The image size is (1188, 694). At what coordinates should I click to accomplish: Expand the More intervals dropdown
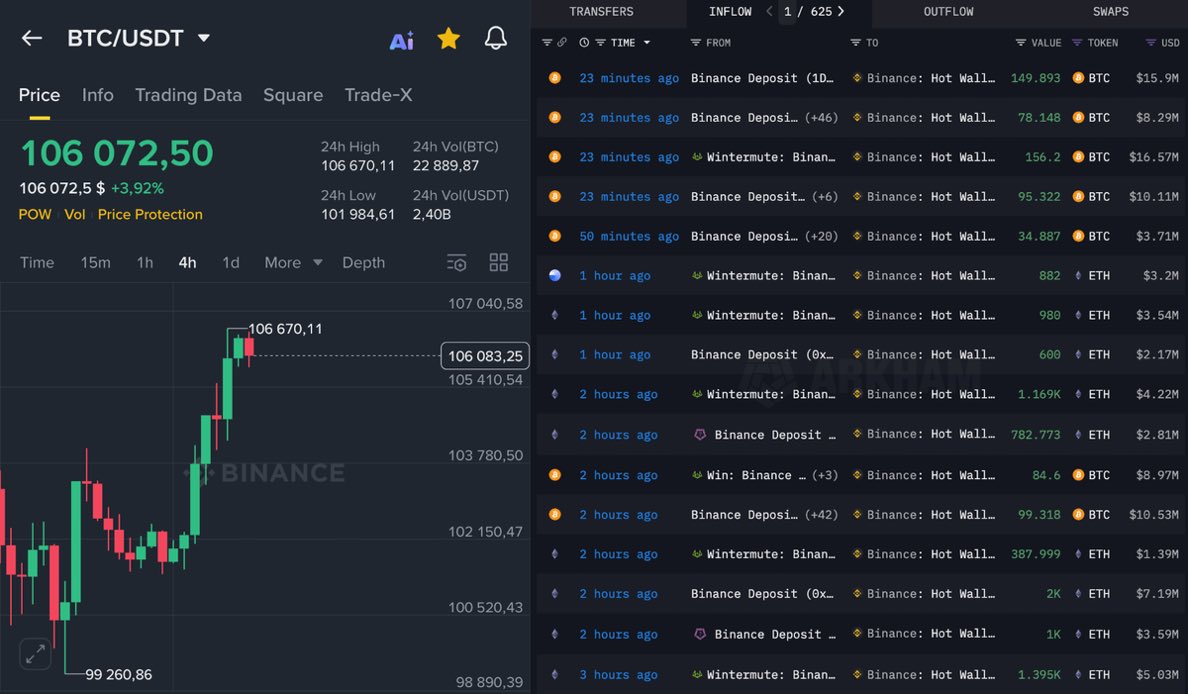(x=293, y=262)
